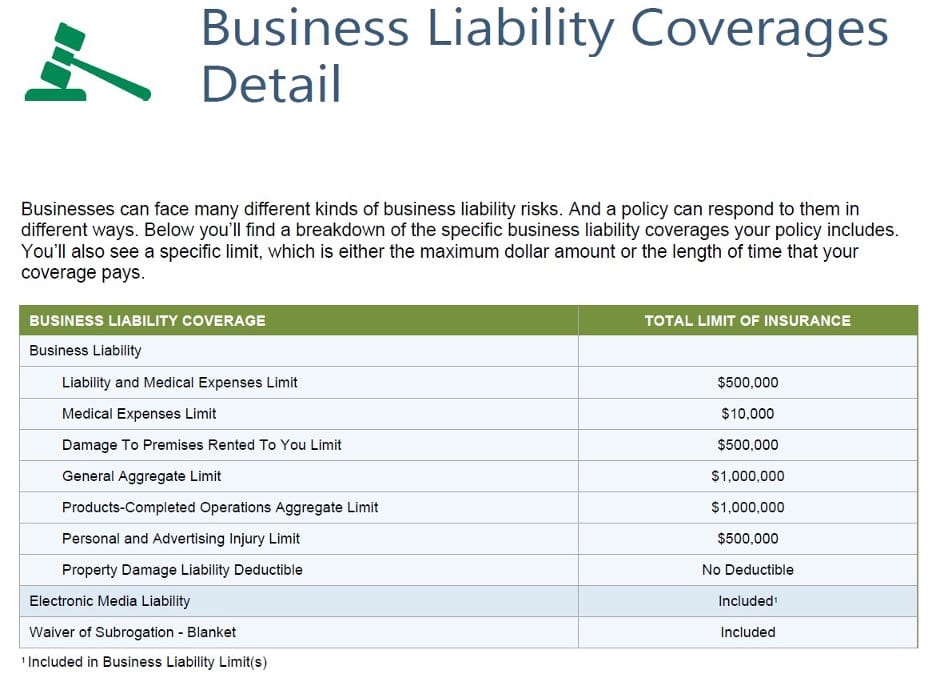Select the Property Damage Liability Deductible label
Image resolution: width=936 pixels, height=678 pixels.
[x=182, y=570]
